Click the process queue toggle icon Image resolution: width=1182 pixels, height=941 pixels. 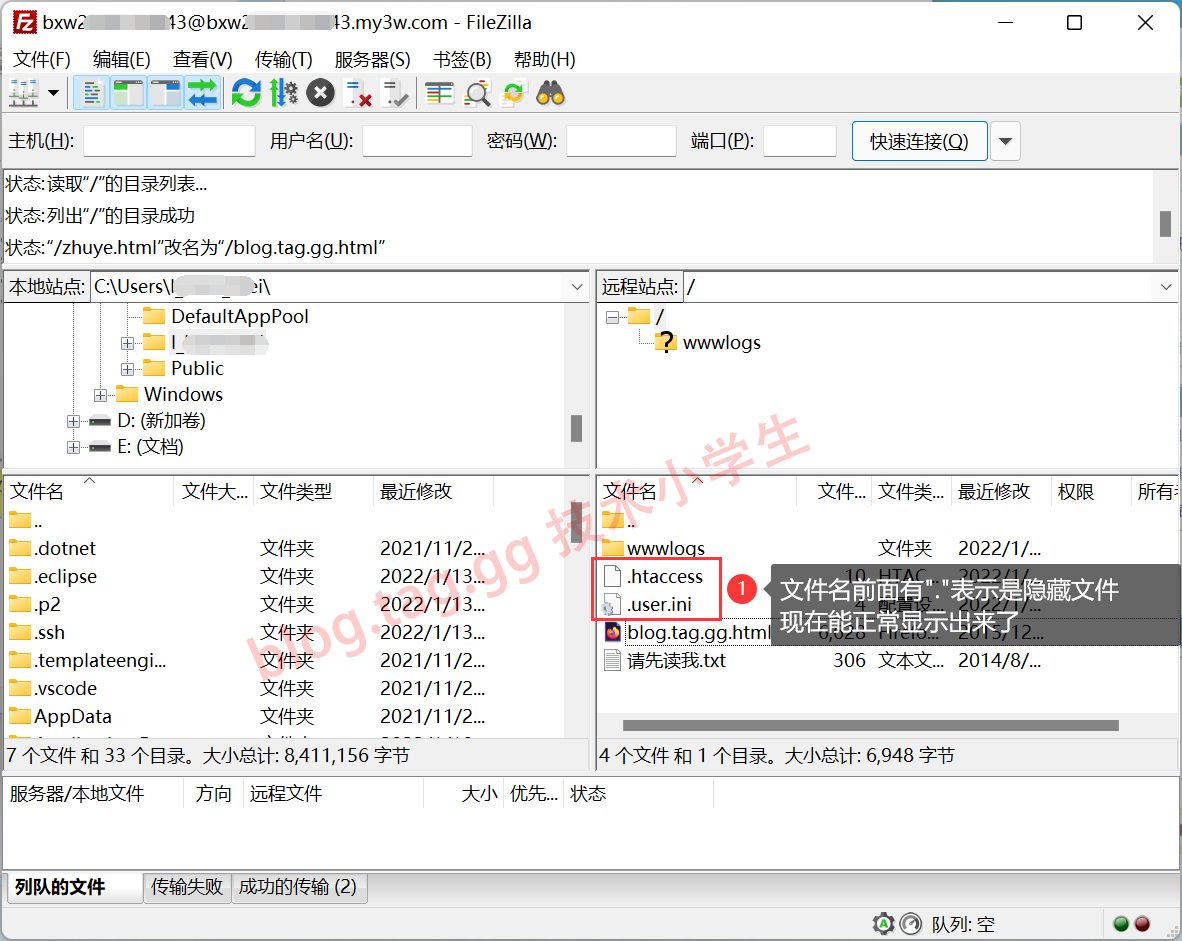(x=283, y=94)
